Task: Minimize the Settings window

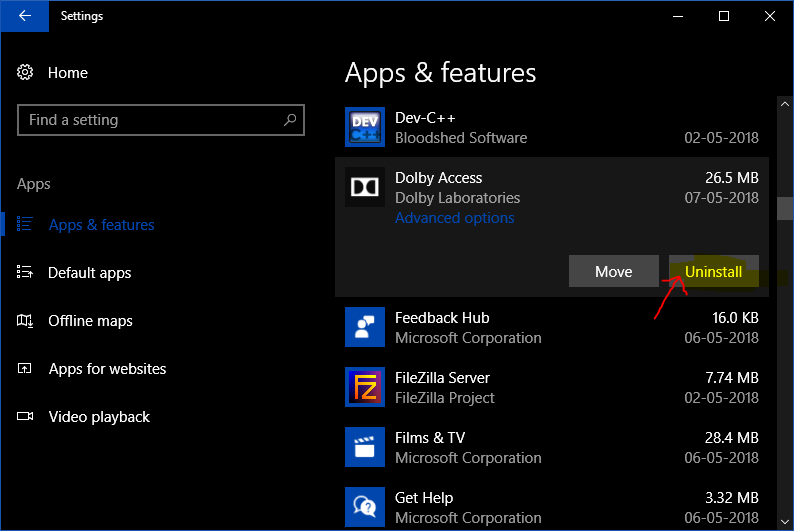Action: pos(678,16)
